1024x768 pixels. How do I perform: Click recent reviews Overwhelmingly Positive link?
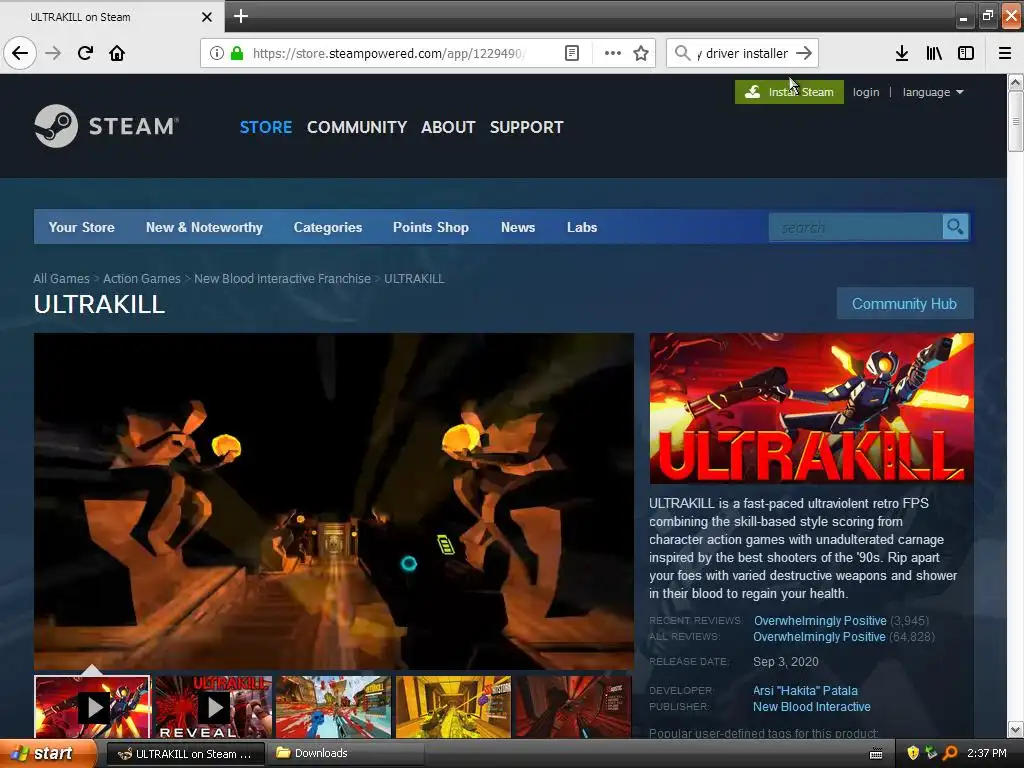click(820, 620)
